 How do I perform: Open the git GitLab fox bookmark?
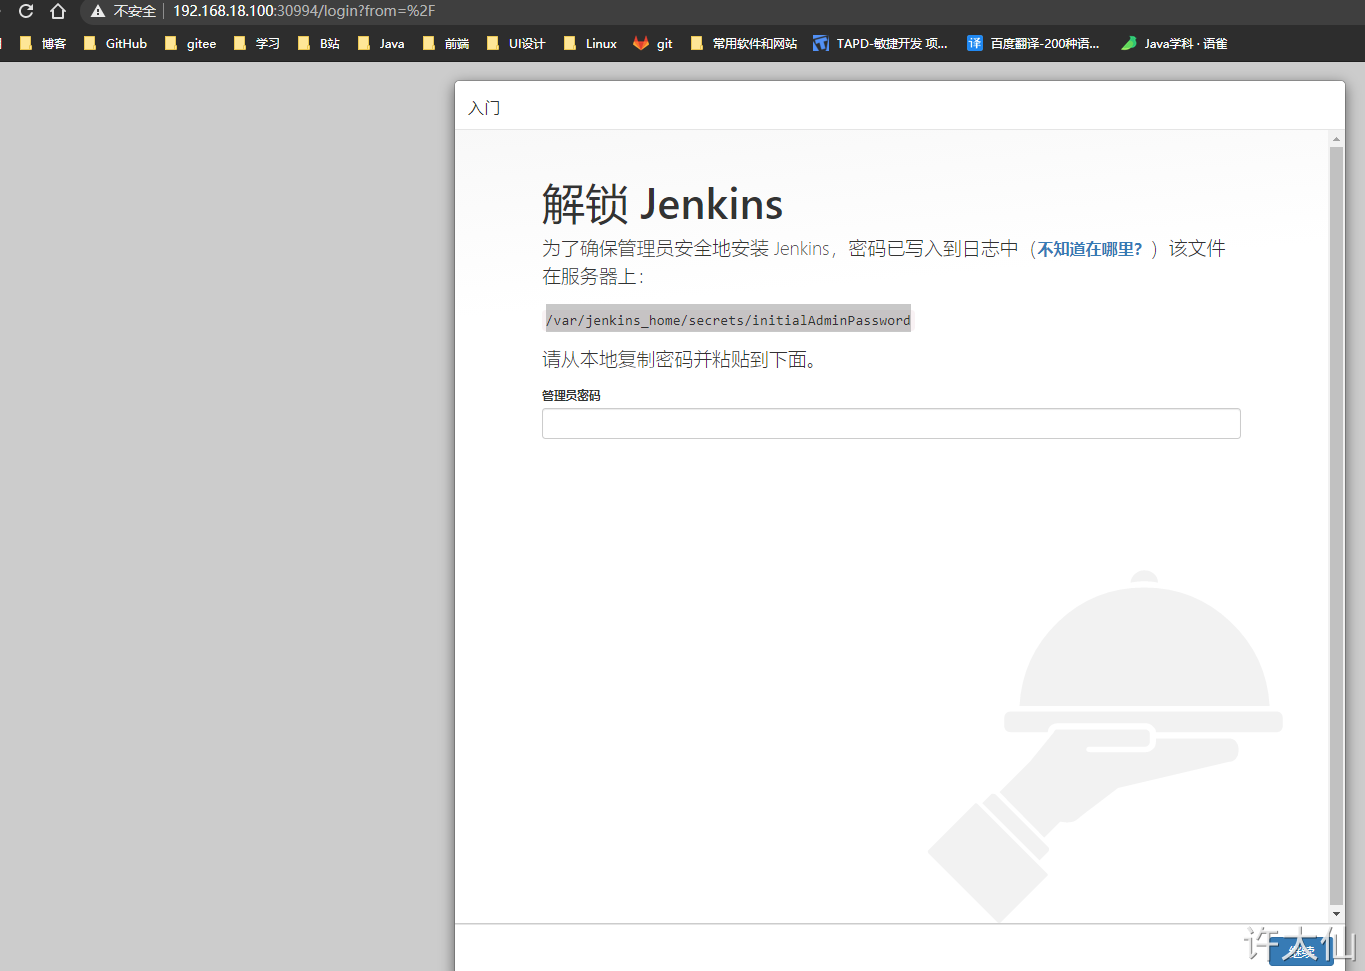(653, 43)
